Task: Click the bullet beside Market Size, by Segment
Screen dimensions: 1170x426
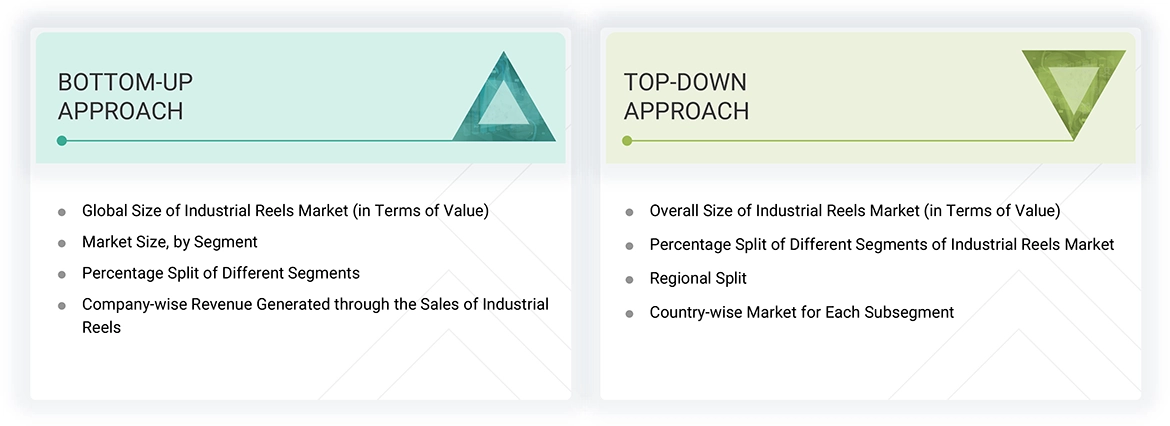Action: (62, 243)
